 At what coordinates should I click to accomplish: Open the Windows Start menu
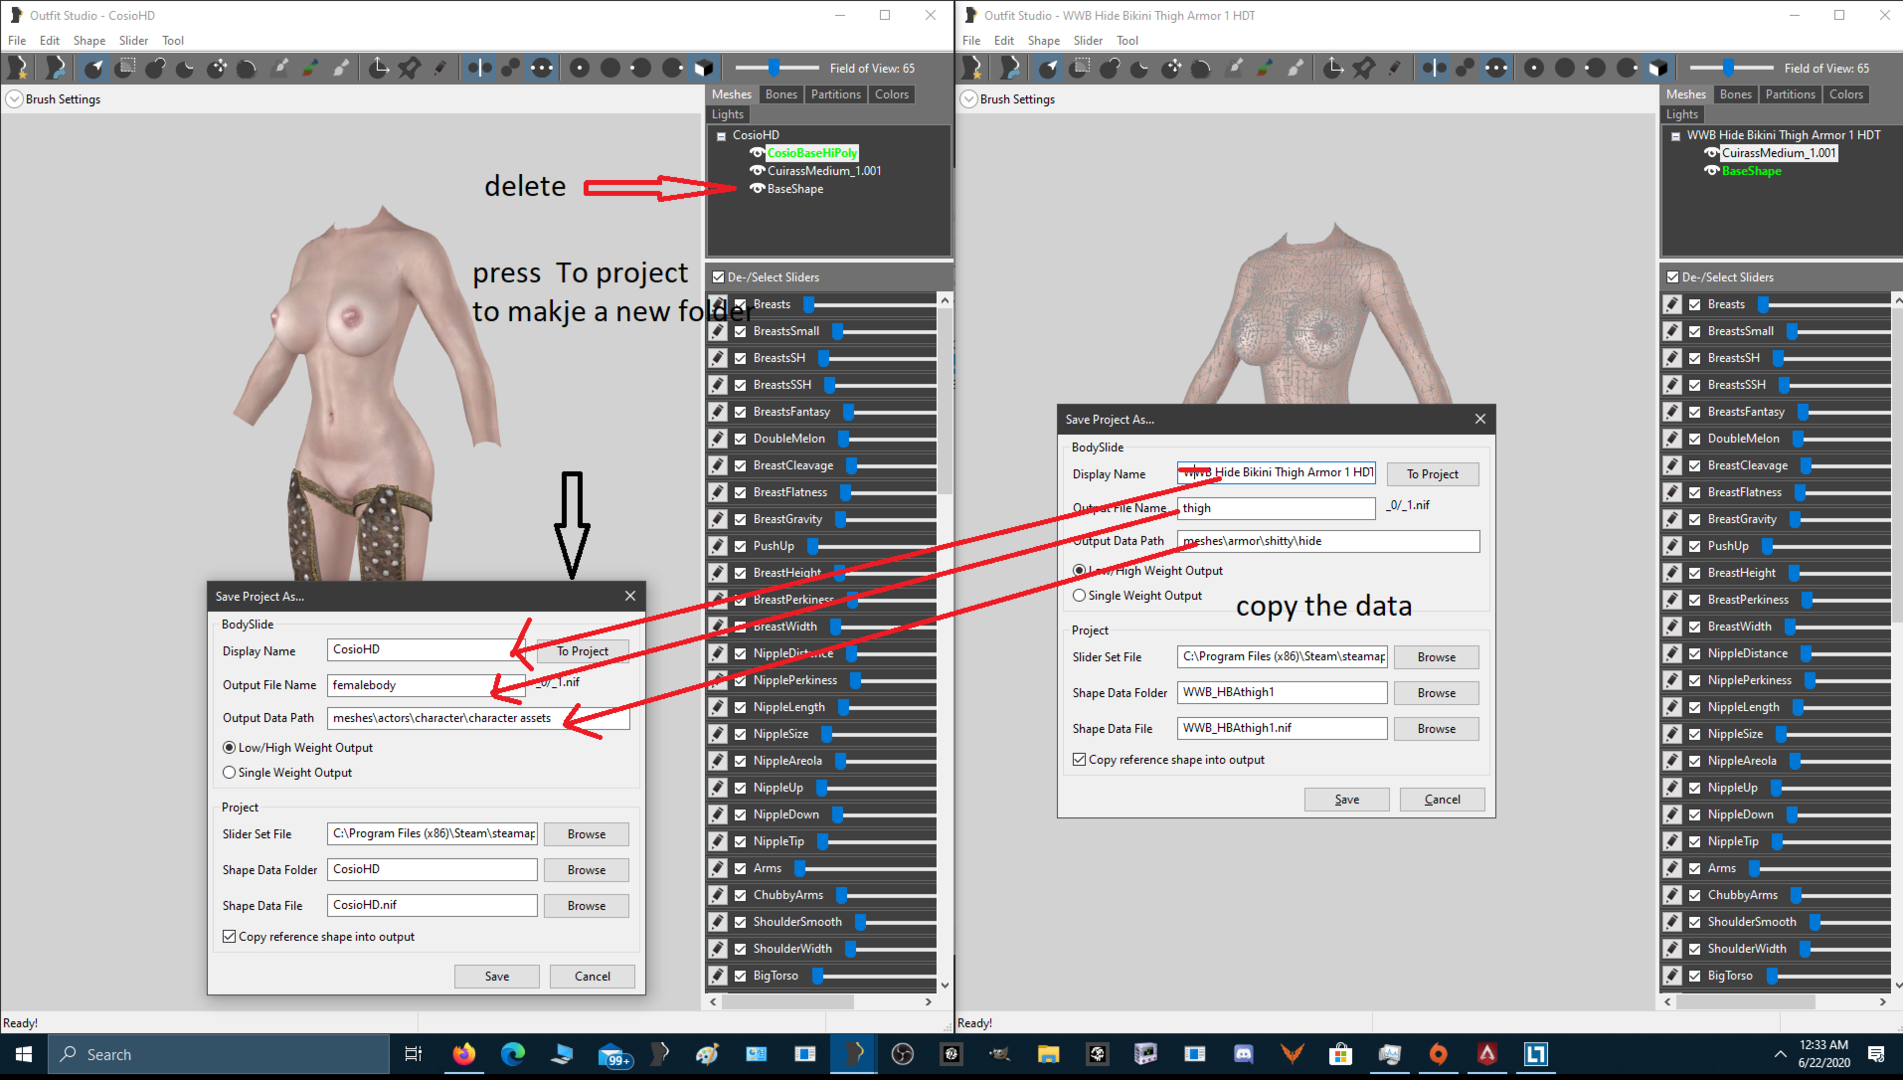[x=24, y=1054]
